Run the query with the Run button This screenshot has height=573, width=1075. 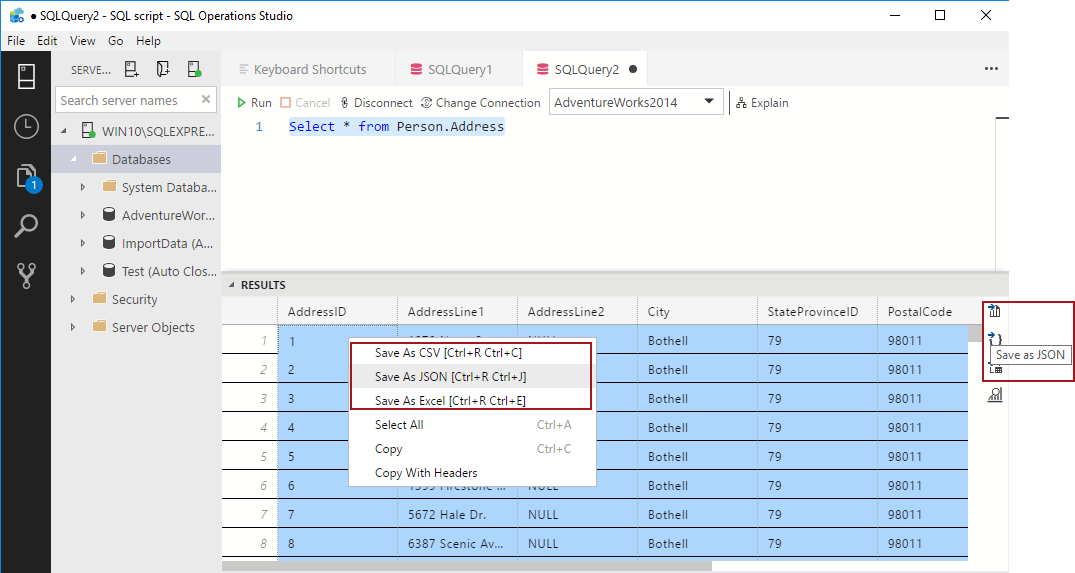click(254, 103)
